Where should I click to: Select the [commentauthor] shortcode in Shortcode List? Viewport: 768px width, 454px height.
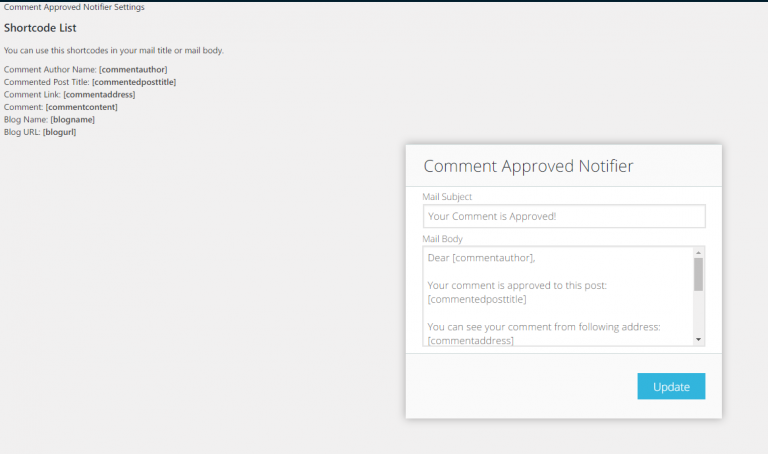(133, 70)
